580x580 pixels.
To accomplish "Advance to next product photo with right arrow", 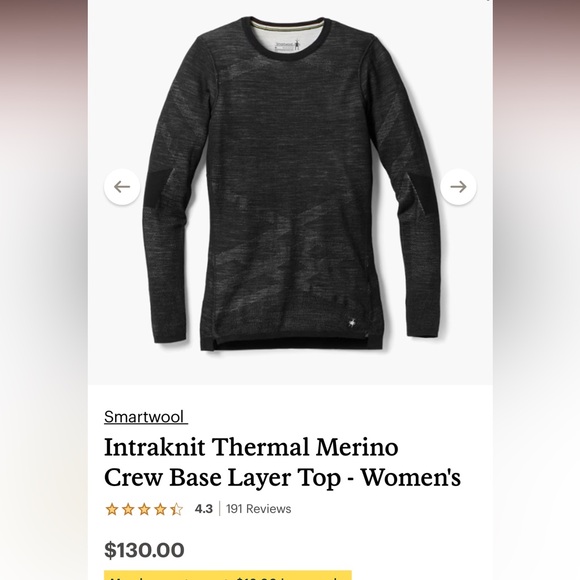I will click(458, 187).
